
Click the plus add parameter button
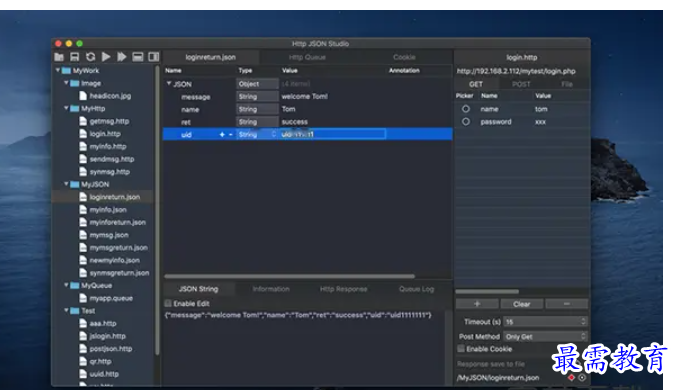coord(477,304)
